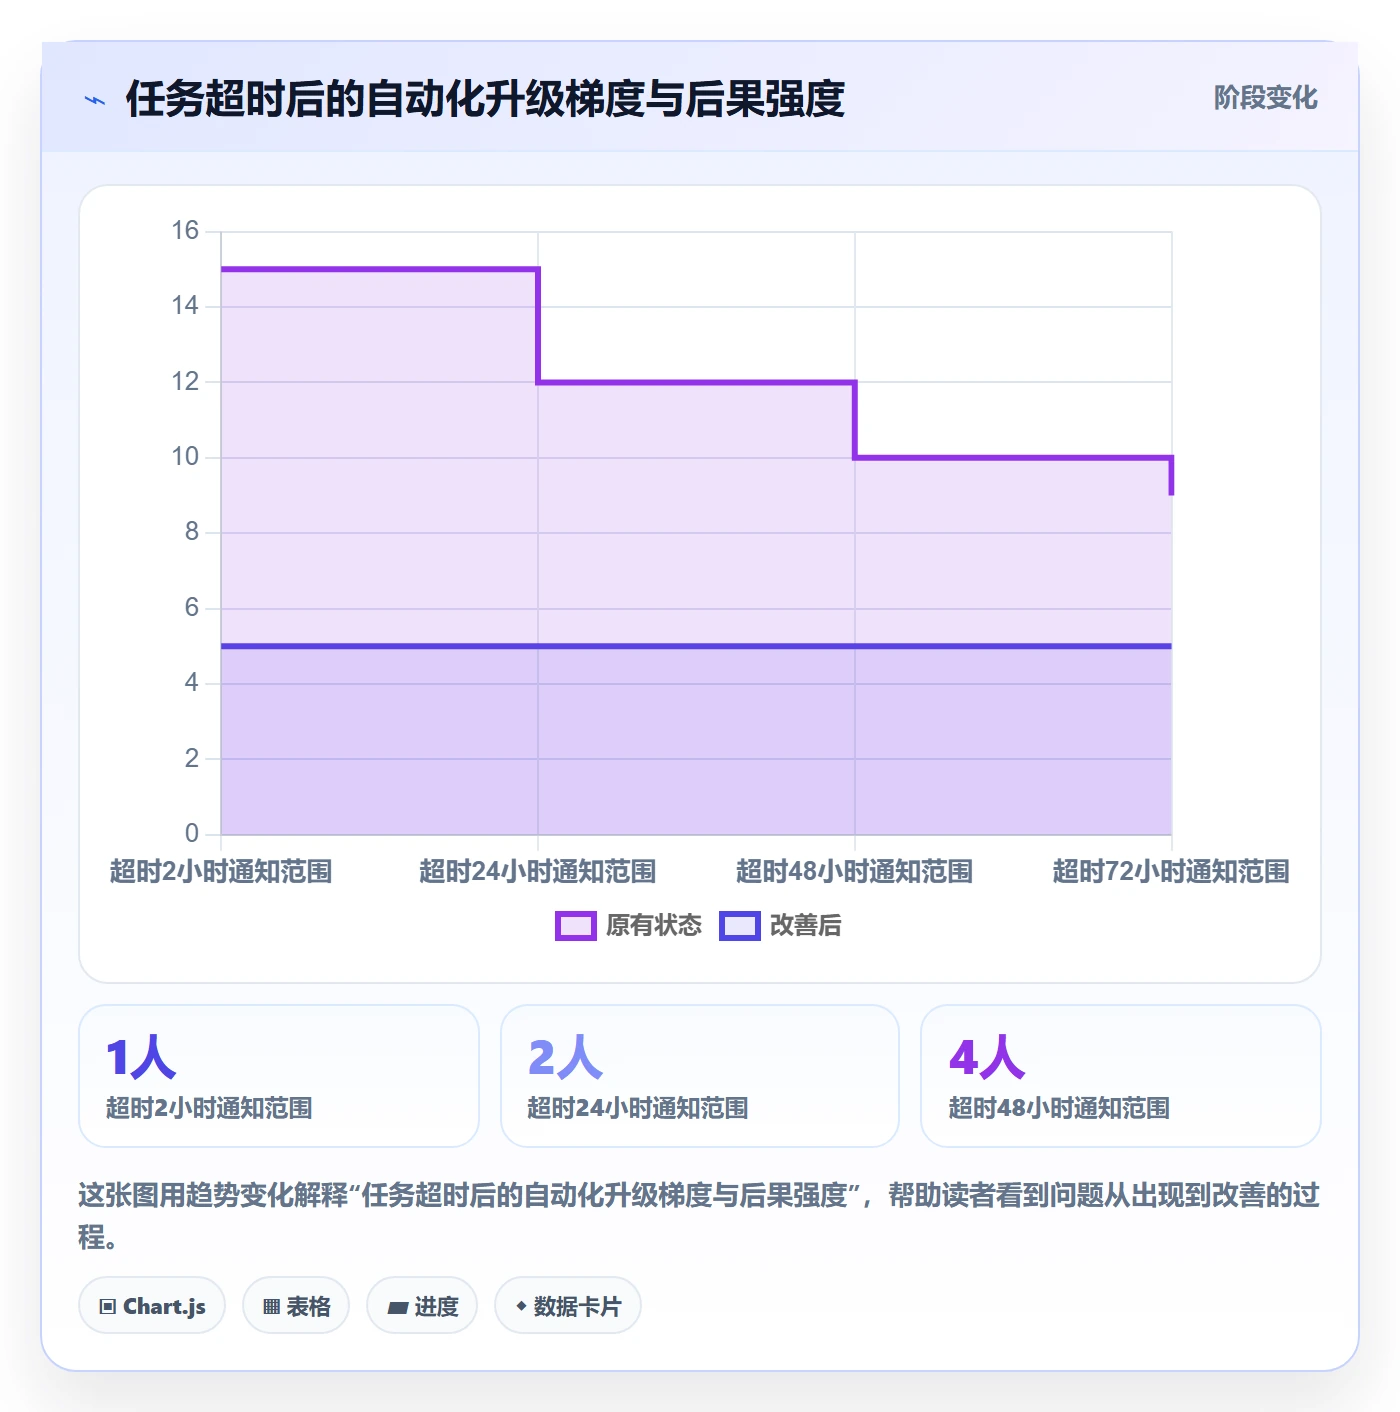Click the 超时48小时通知范围 caption under 4人

point(1059,1108)
